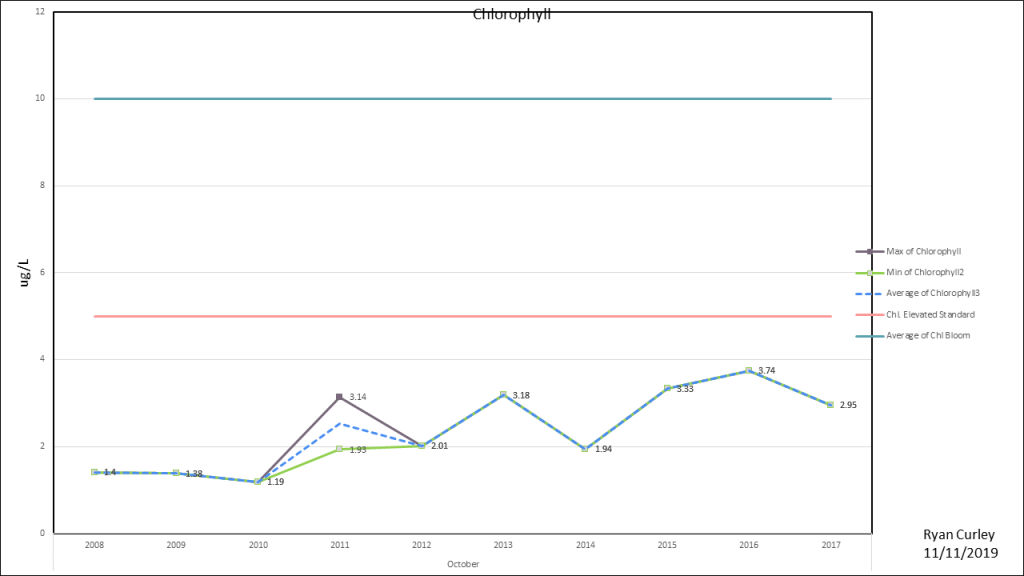
Task: Click the 1.94 data point marker for 2014
Action: coord(585,449)
